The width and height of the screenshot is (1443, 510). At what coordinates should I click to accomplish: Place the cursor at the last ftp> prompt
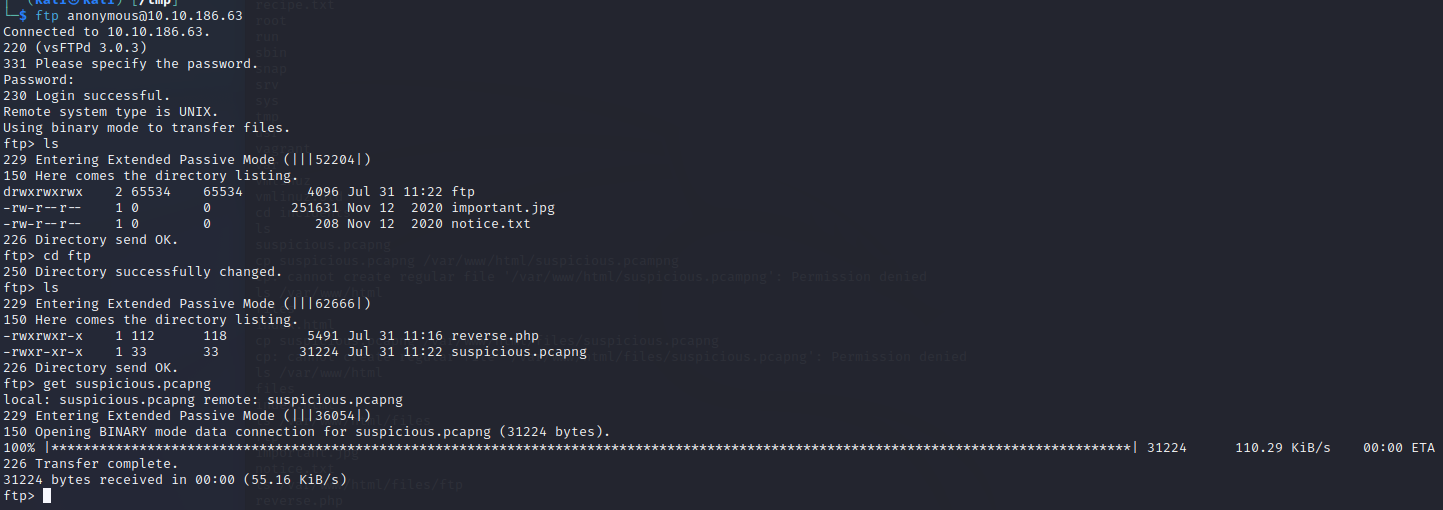pos(46,496)
